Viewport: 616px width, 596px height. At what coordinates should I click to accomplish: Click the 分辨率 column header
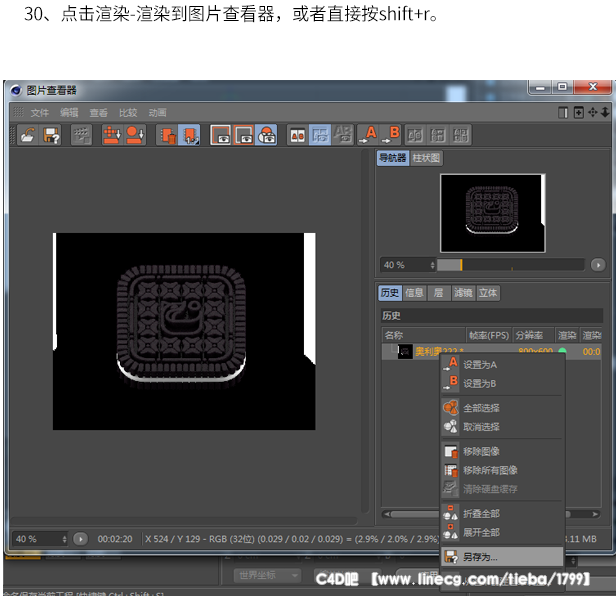pyautogui.click(x=533, y=335)
